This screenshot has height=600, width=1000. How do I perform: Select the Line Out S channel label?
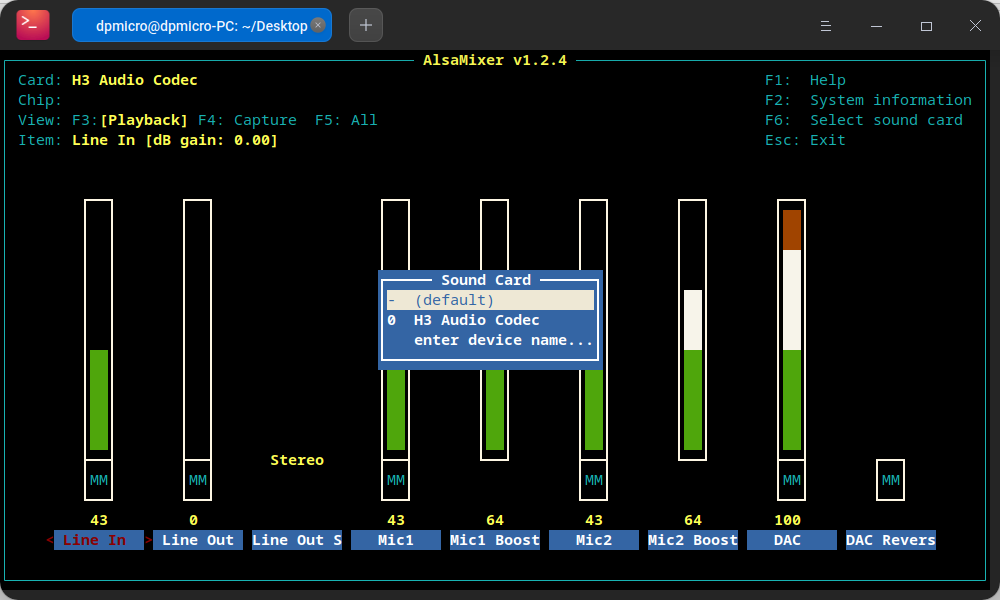pyautogui.click(x=297, y=540)
